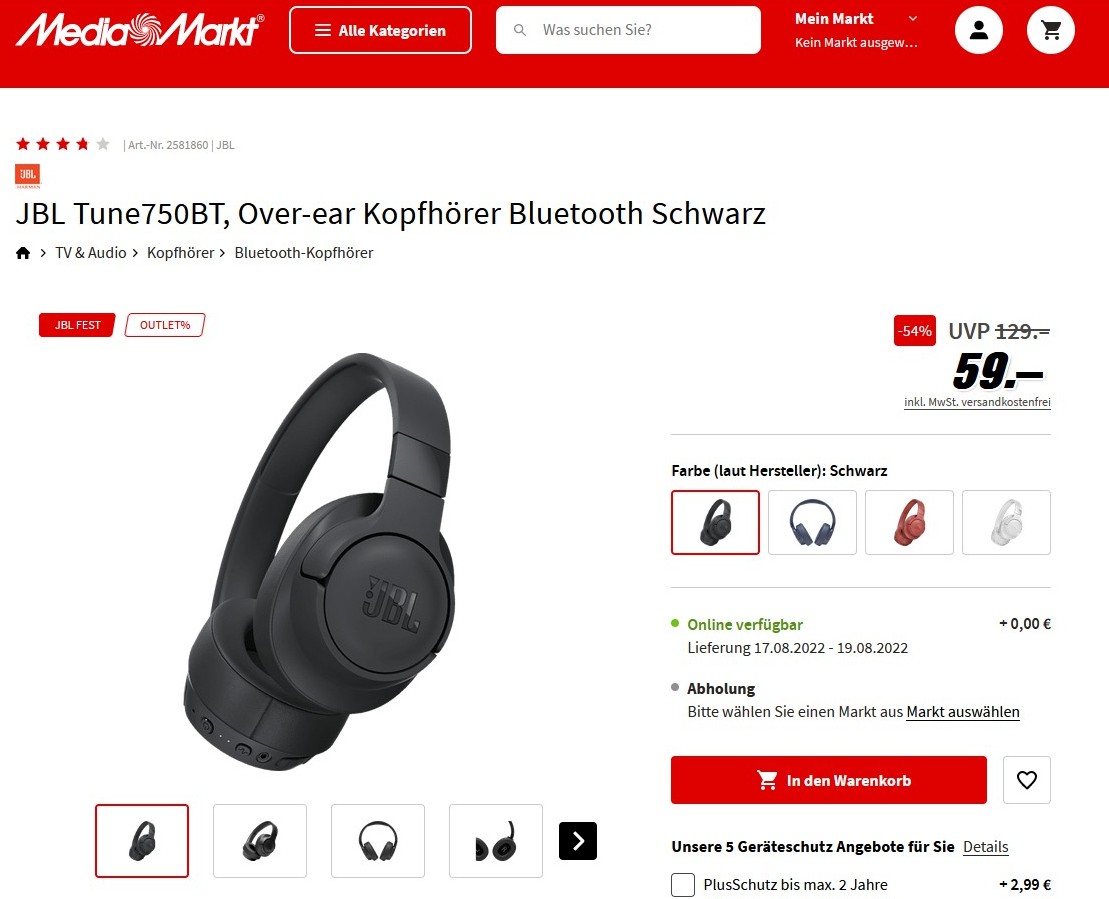Open the shopping cart icon in header
This screenshot has width=1109, height=899.
tap(1051, 30)
